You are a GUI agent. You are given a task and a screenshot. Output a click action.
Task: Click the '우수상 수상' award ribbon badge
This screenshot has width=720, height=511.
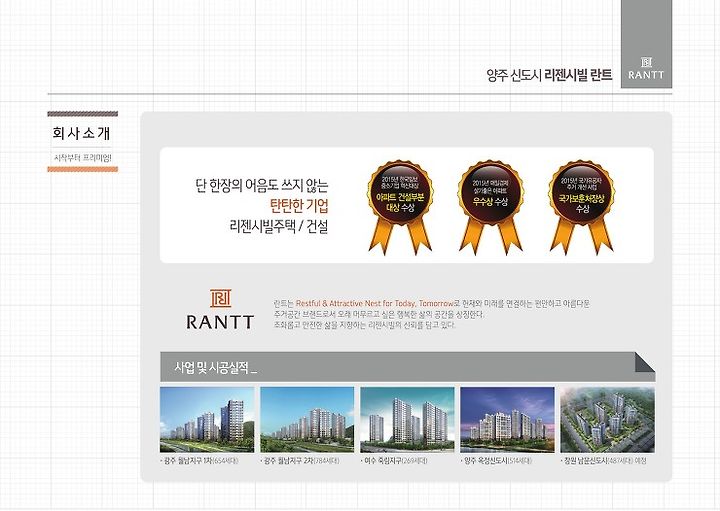pos(490,207)
